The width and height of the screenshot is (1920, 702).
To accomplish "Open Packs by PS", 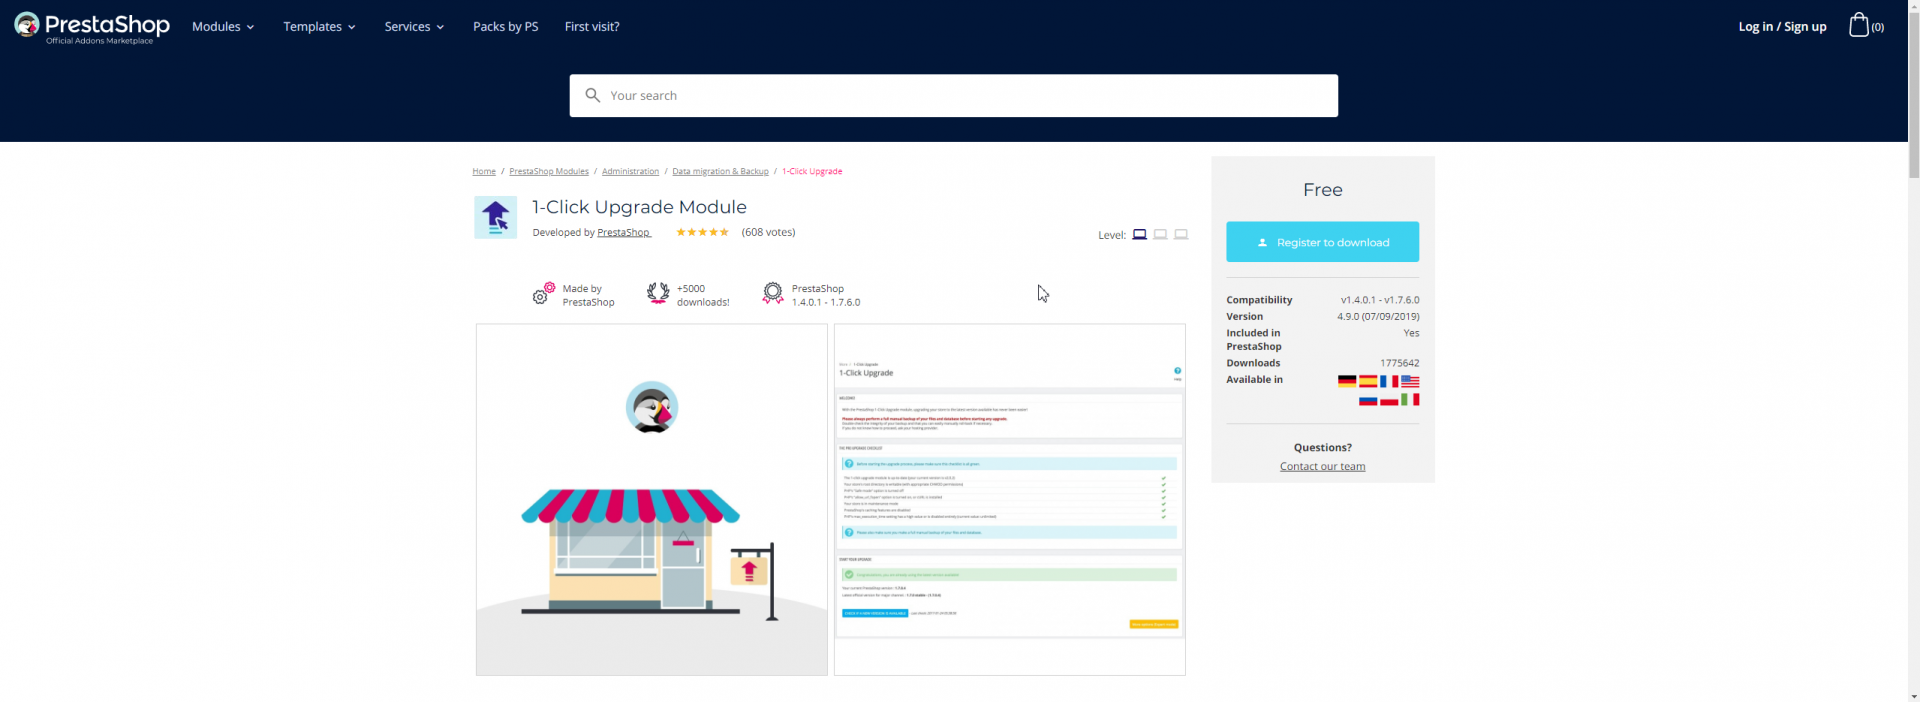I will pyautogui.click(x=506, y=27).
